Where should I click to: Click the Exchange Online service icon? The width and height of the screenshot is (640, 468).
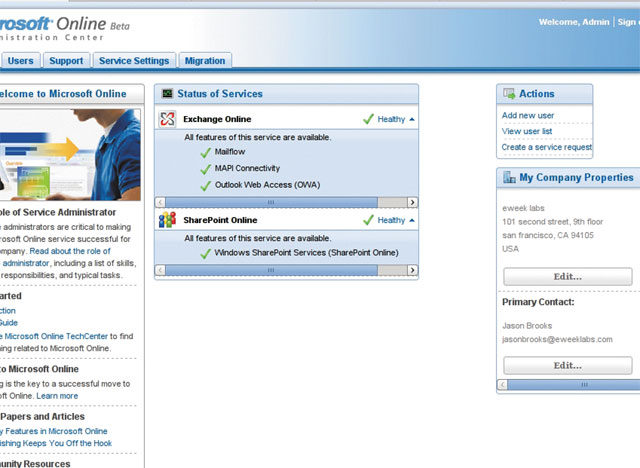(167, 119)
